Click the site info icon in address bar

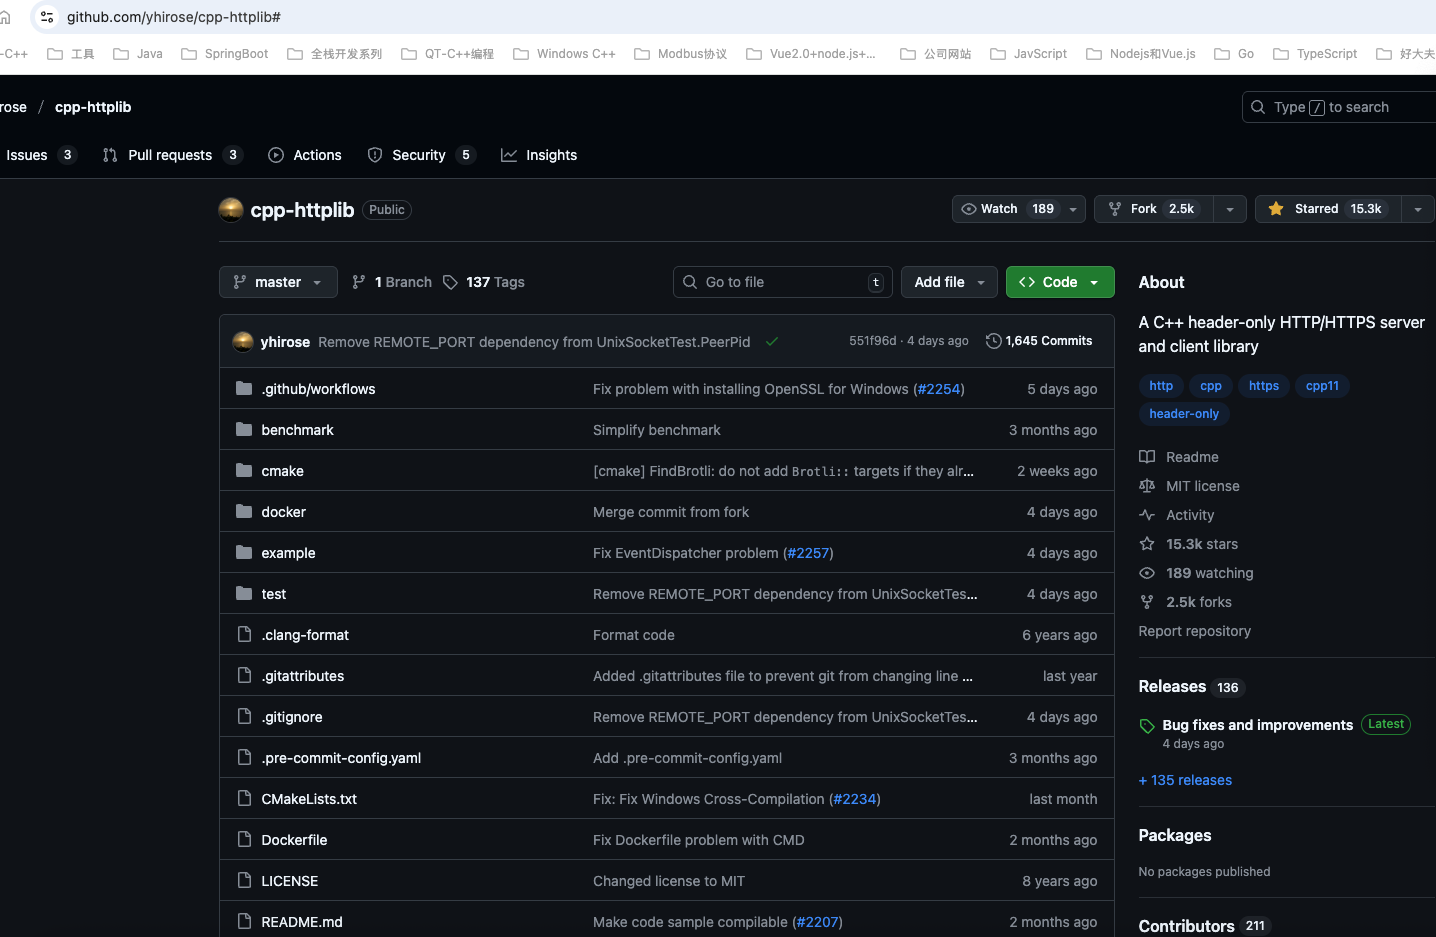47,17
